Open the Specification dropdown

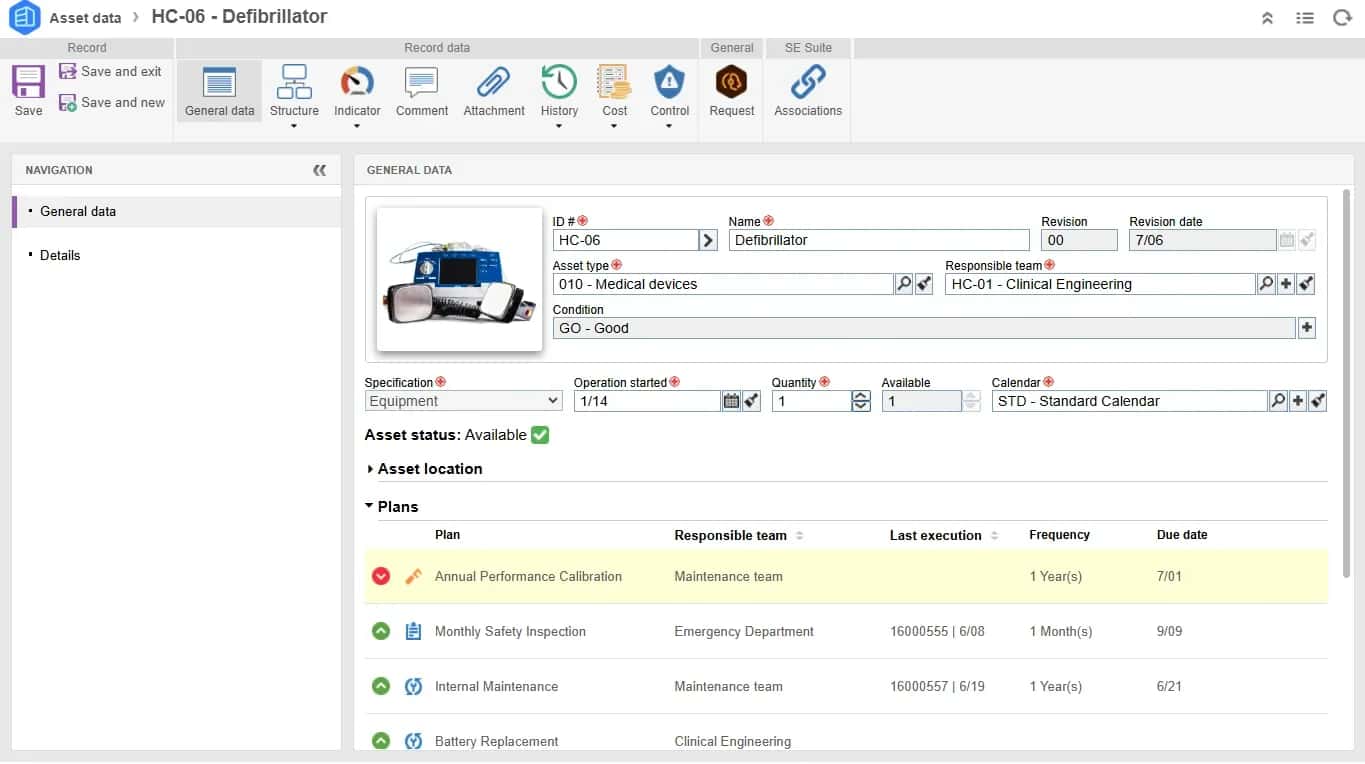[x=464, y=401]
